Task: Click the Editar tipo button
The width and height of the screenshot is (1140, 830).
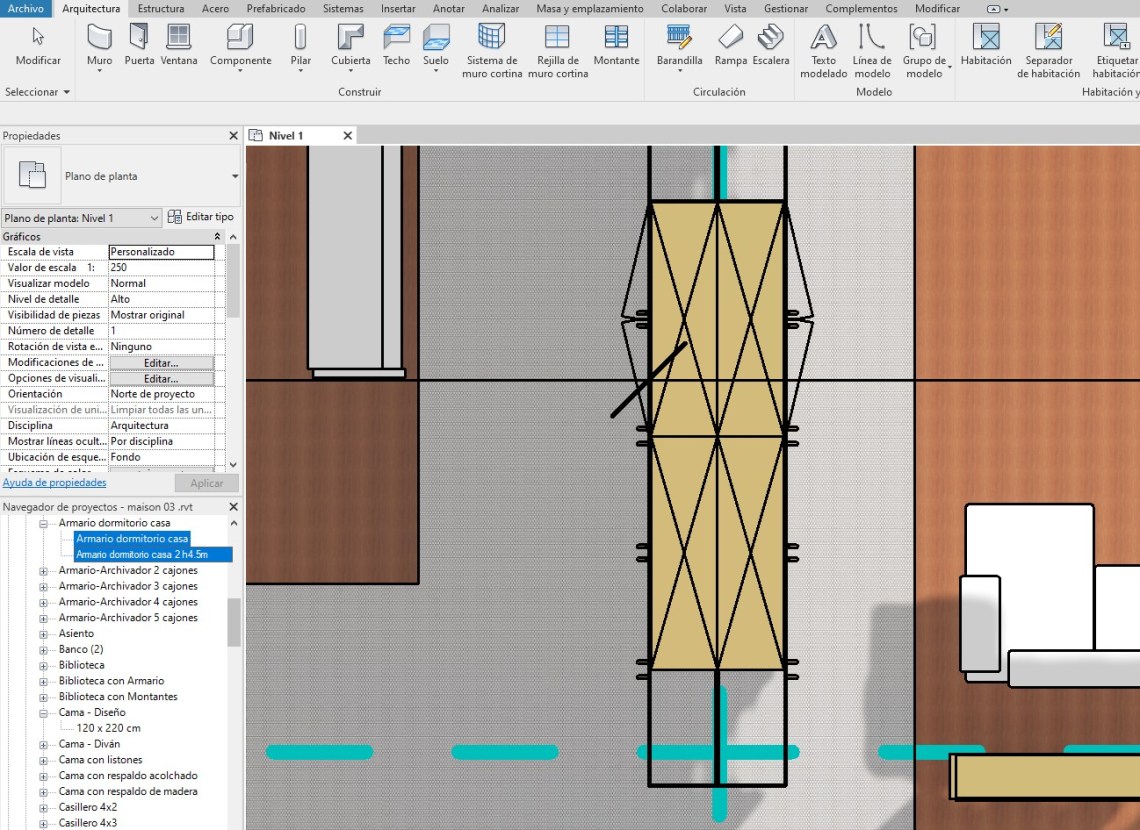Action: 201,217
